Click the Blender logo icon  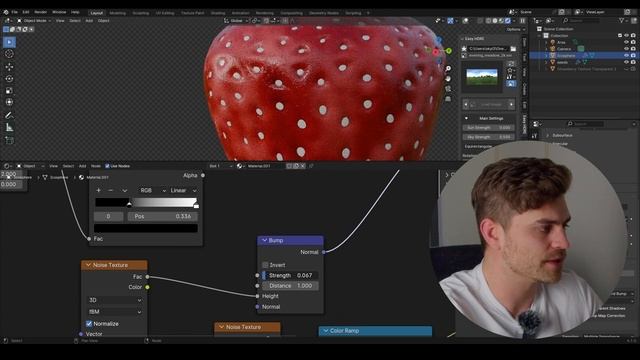tap(6, 12)
